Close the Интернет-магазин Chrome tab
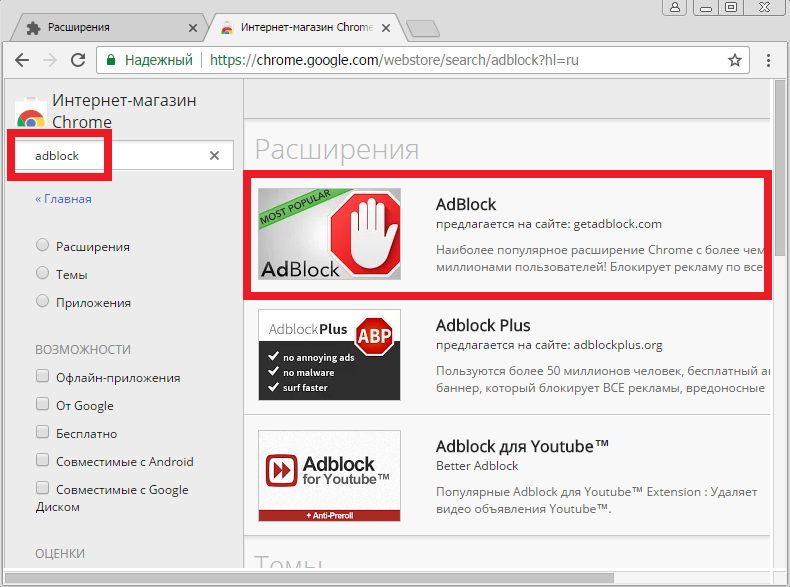 (386, 28)
